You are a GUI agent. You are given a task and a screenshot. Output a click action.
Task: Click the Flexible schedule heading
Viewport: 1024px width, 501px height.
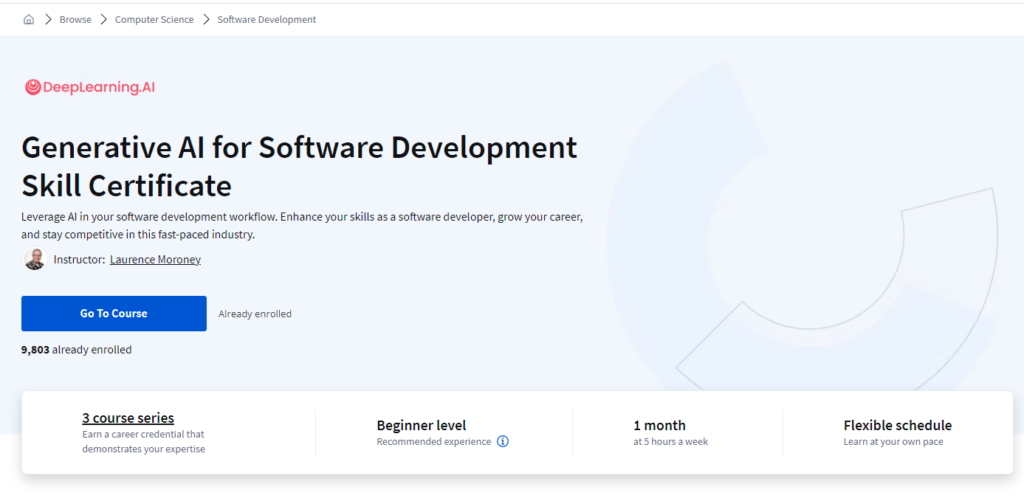[x=897, y=425]
